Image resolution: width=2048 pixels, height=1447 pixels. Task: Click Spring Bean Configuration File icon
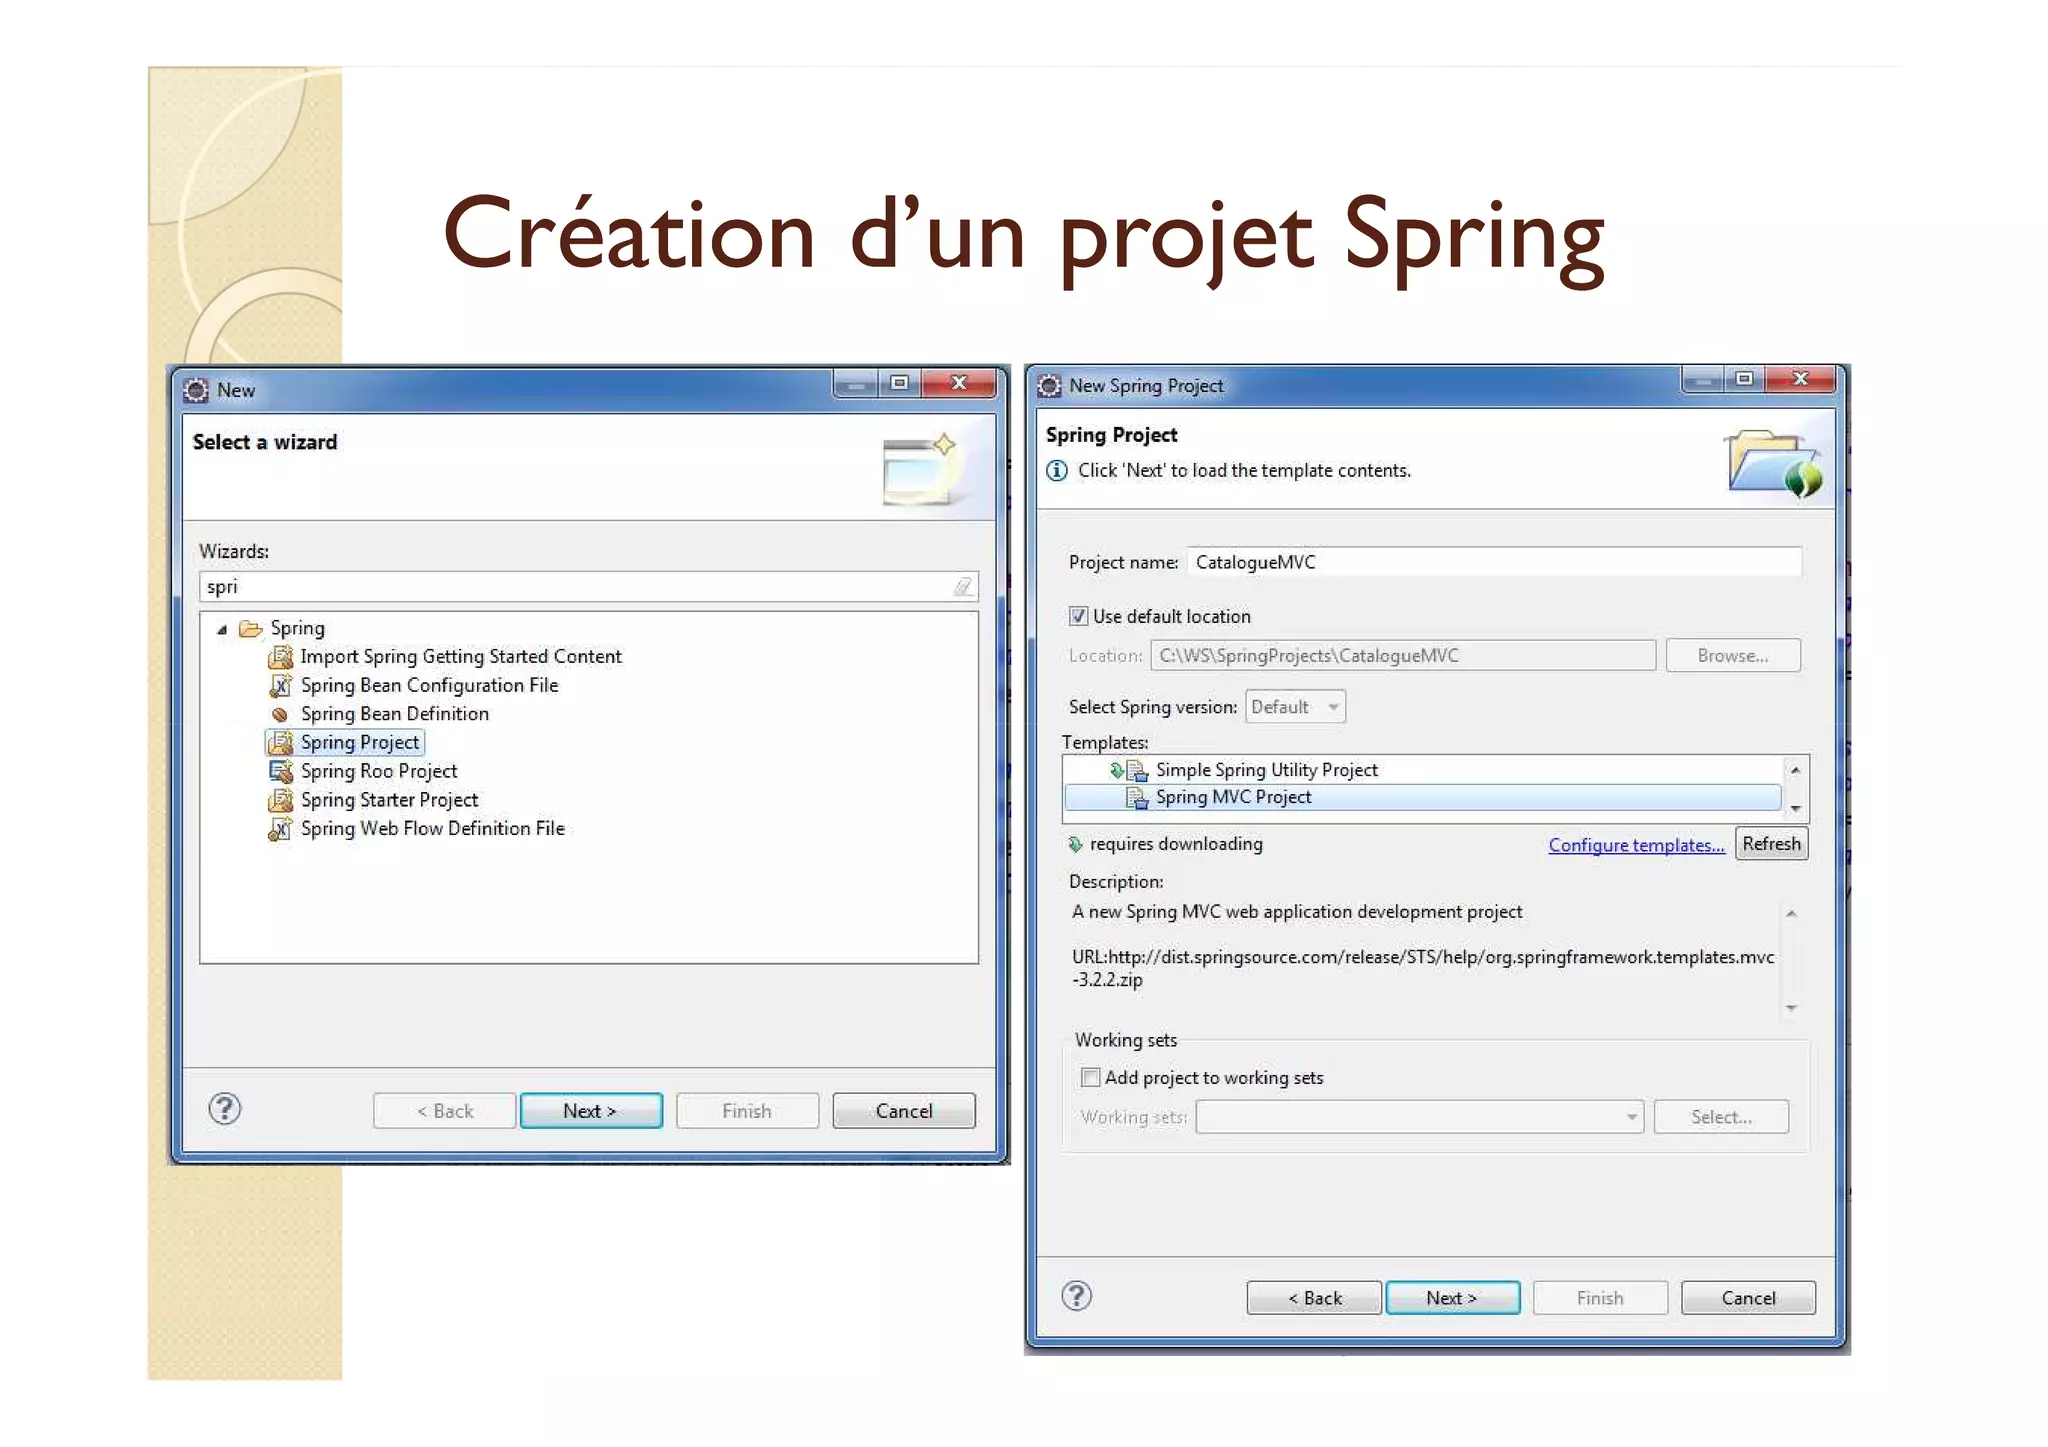pos(281,686)
